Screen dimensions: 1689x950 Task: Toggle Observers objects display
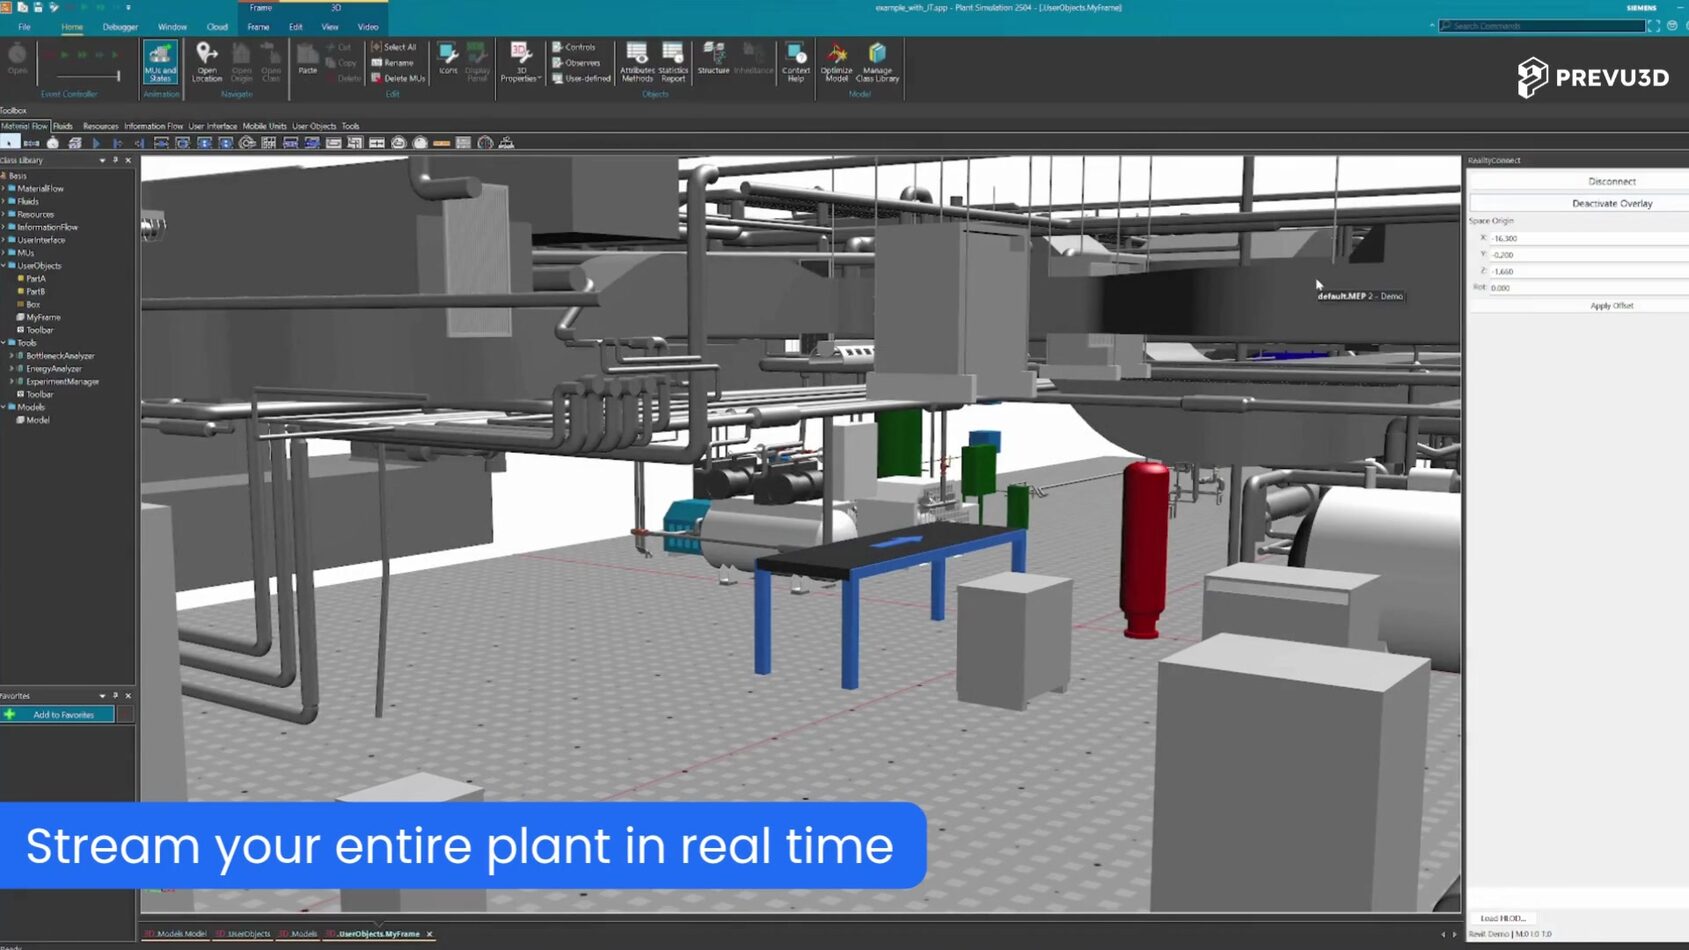pyautogui.click(x=576, y=63)
